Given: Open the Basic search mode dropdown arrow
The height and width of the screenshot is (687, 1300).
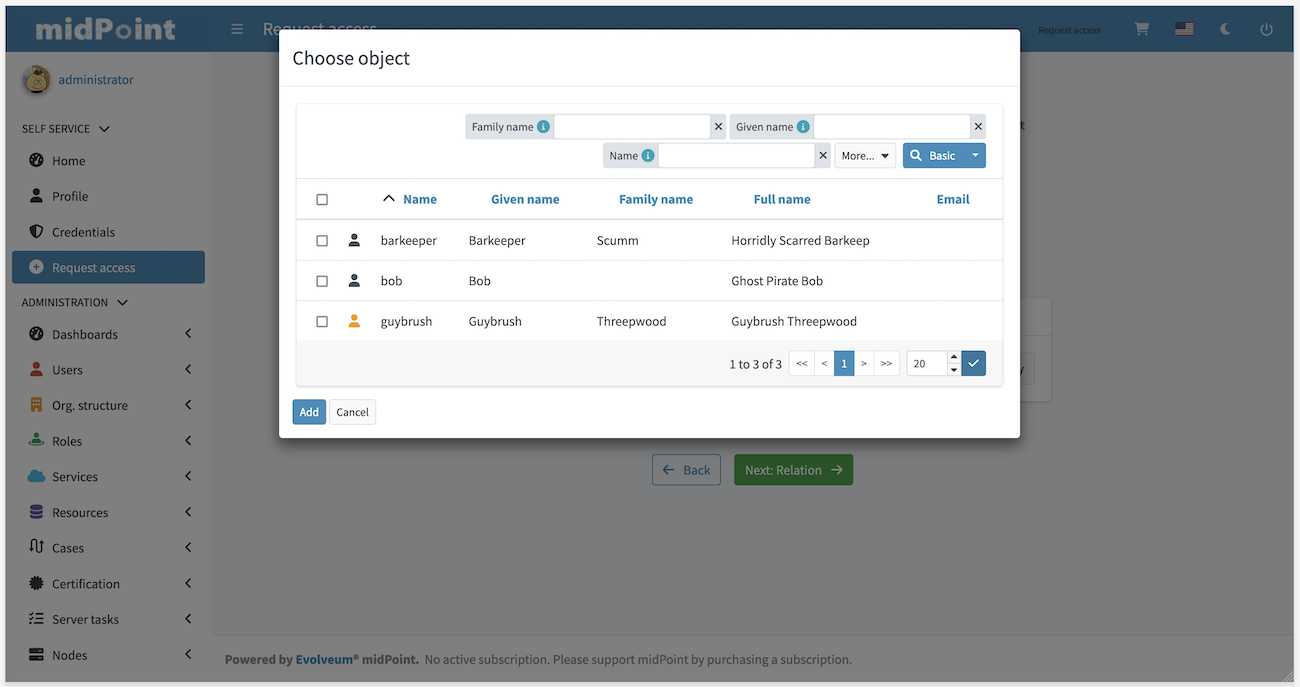Looking at the screenshot, I should point(975,155).
